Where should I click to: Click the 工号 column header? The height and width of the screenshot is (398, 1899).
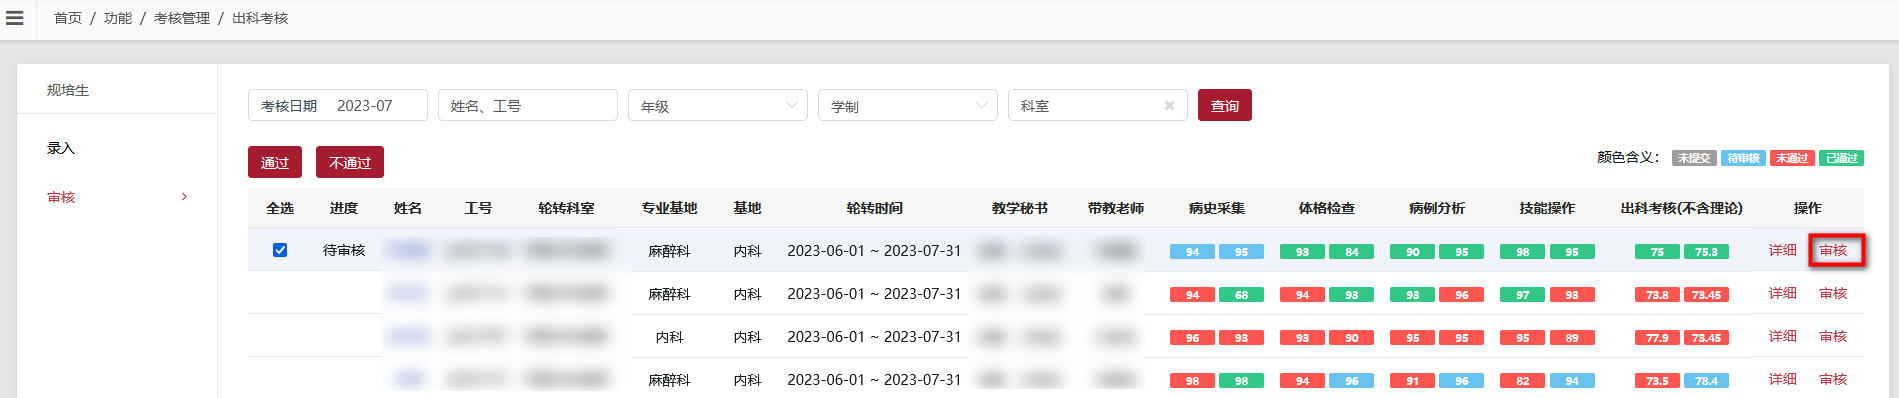[x=478, y=208]
